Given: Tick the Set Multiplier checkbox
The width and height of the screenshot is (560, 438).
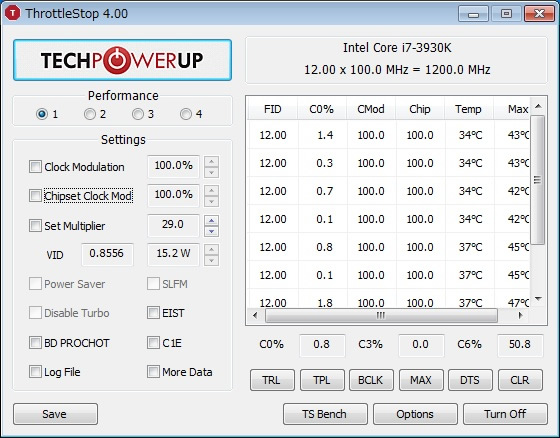Looking at the screenshot, I should pos(35,225).
